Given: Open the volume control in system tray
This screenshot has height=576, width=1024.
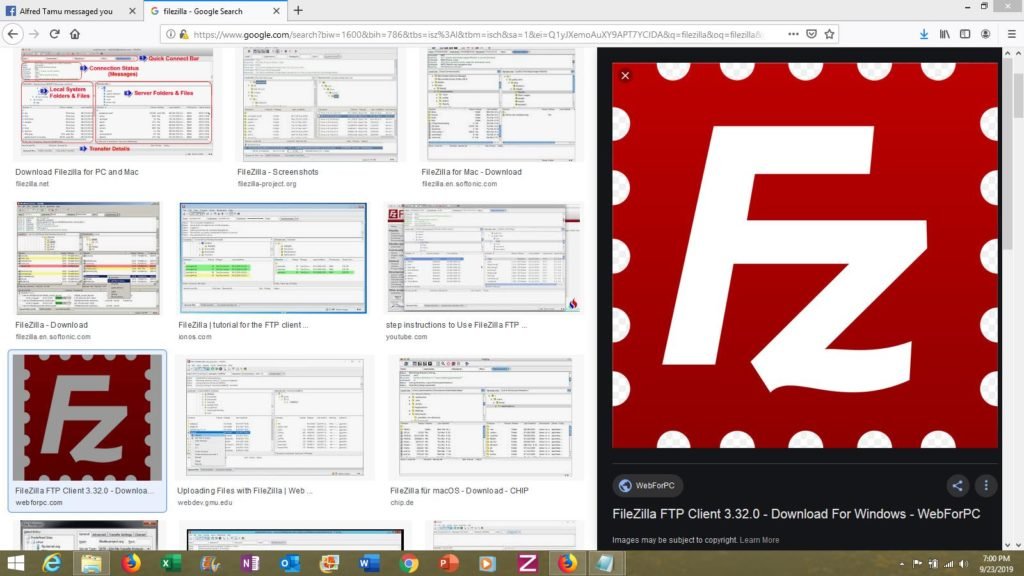Looking at the screenshot, I should point(963,564).
